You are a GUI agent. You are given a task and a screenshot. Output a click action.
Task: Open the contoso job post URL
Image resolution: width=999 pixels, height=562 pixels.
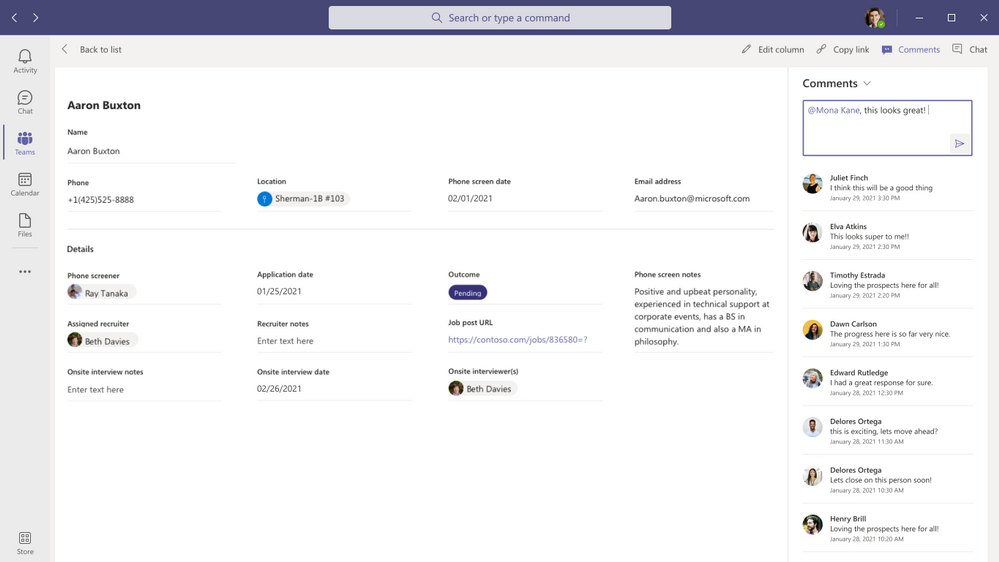(517, 340)
